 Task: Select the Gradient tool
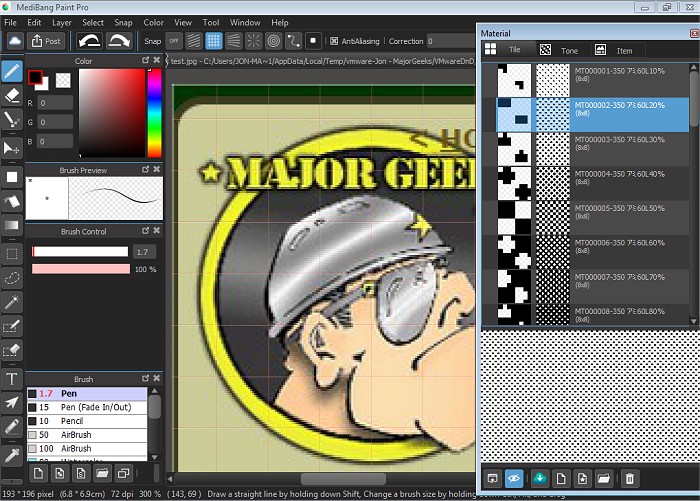tap(12, 225)
